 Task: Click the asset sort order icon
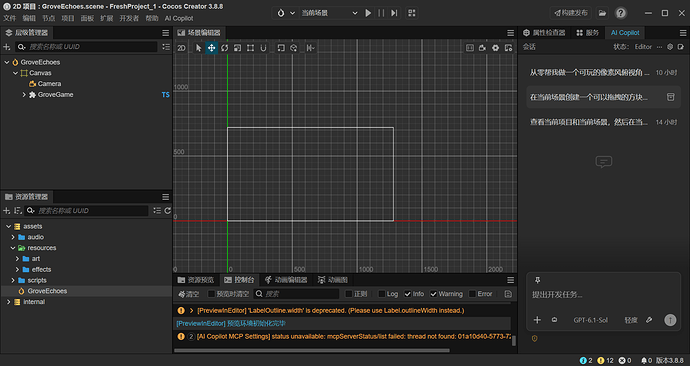pos(18,211)
